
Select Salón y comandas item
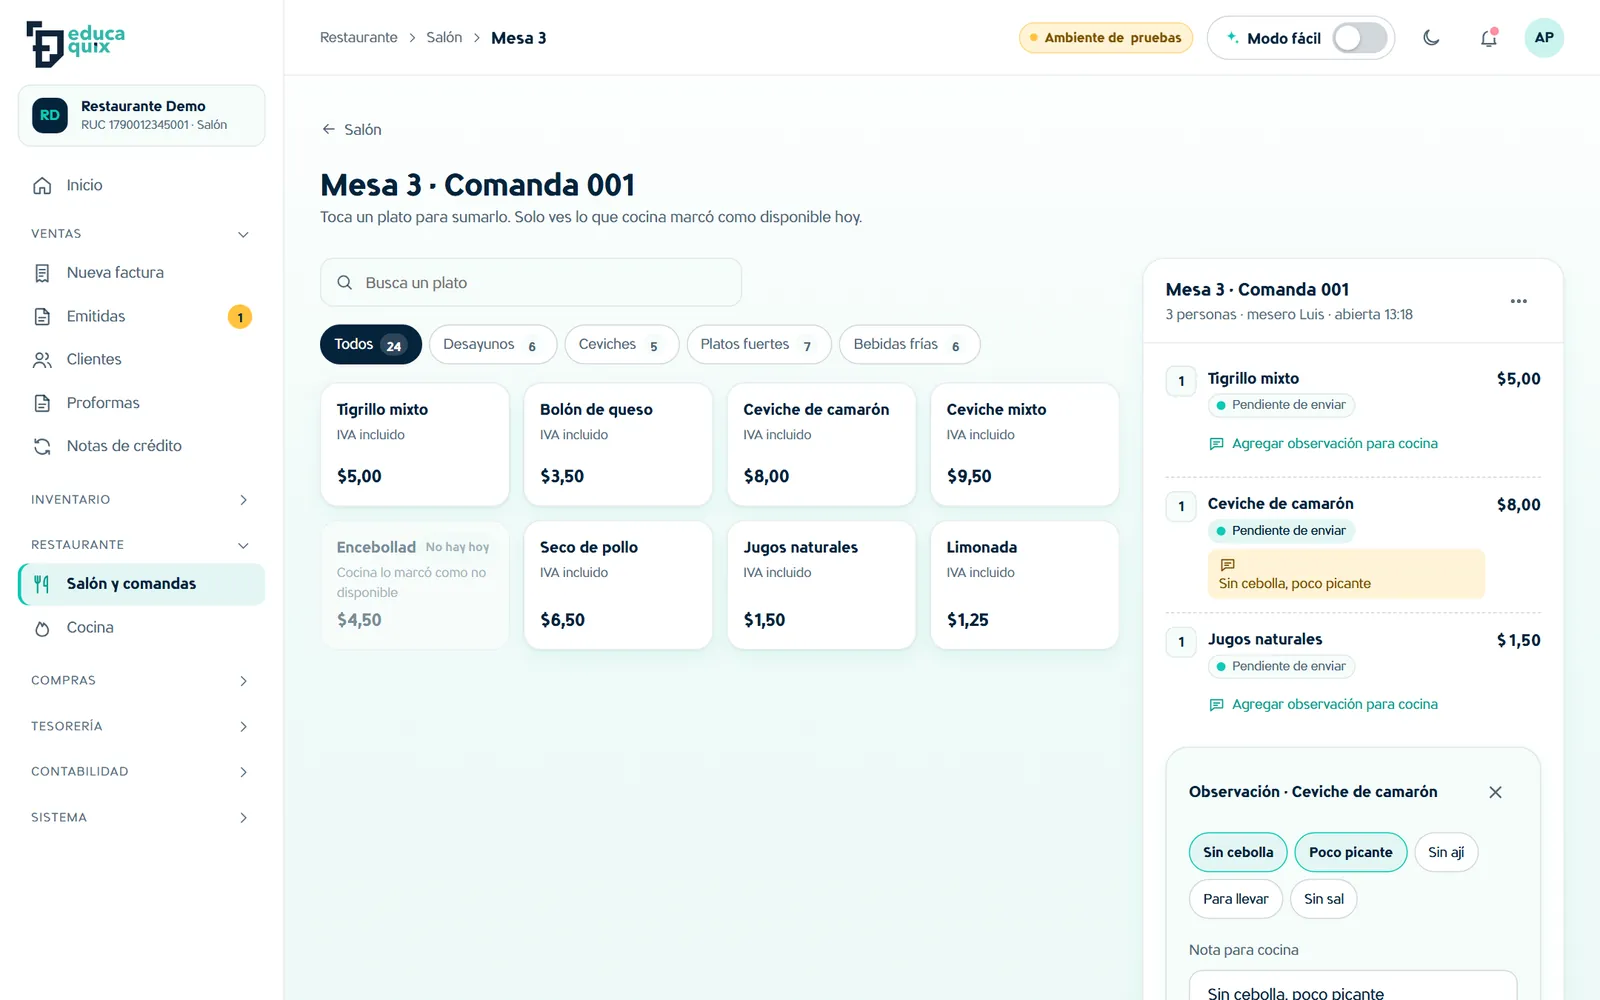pyautogui.click(x=141, y=584)
